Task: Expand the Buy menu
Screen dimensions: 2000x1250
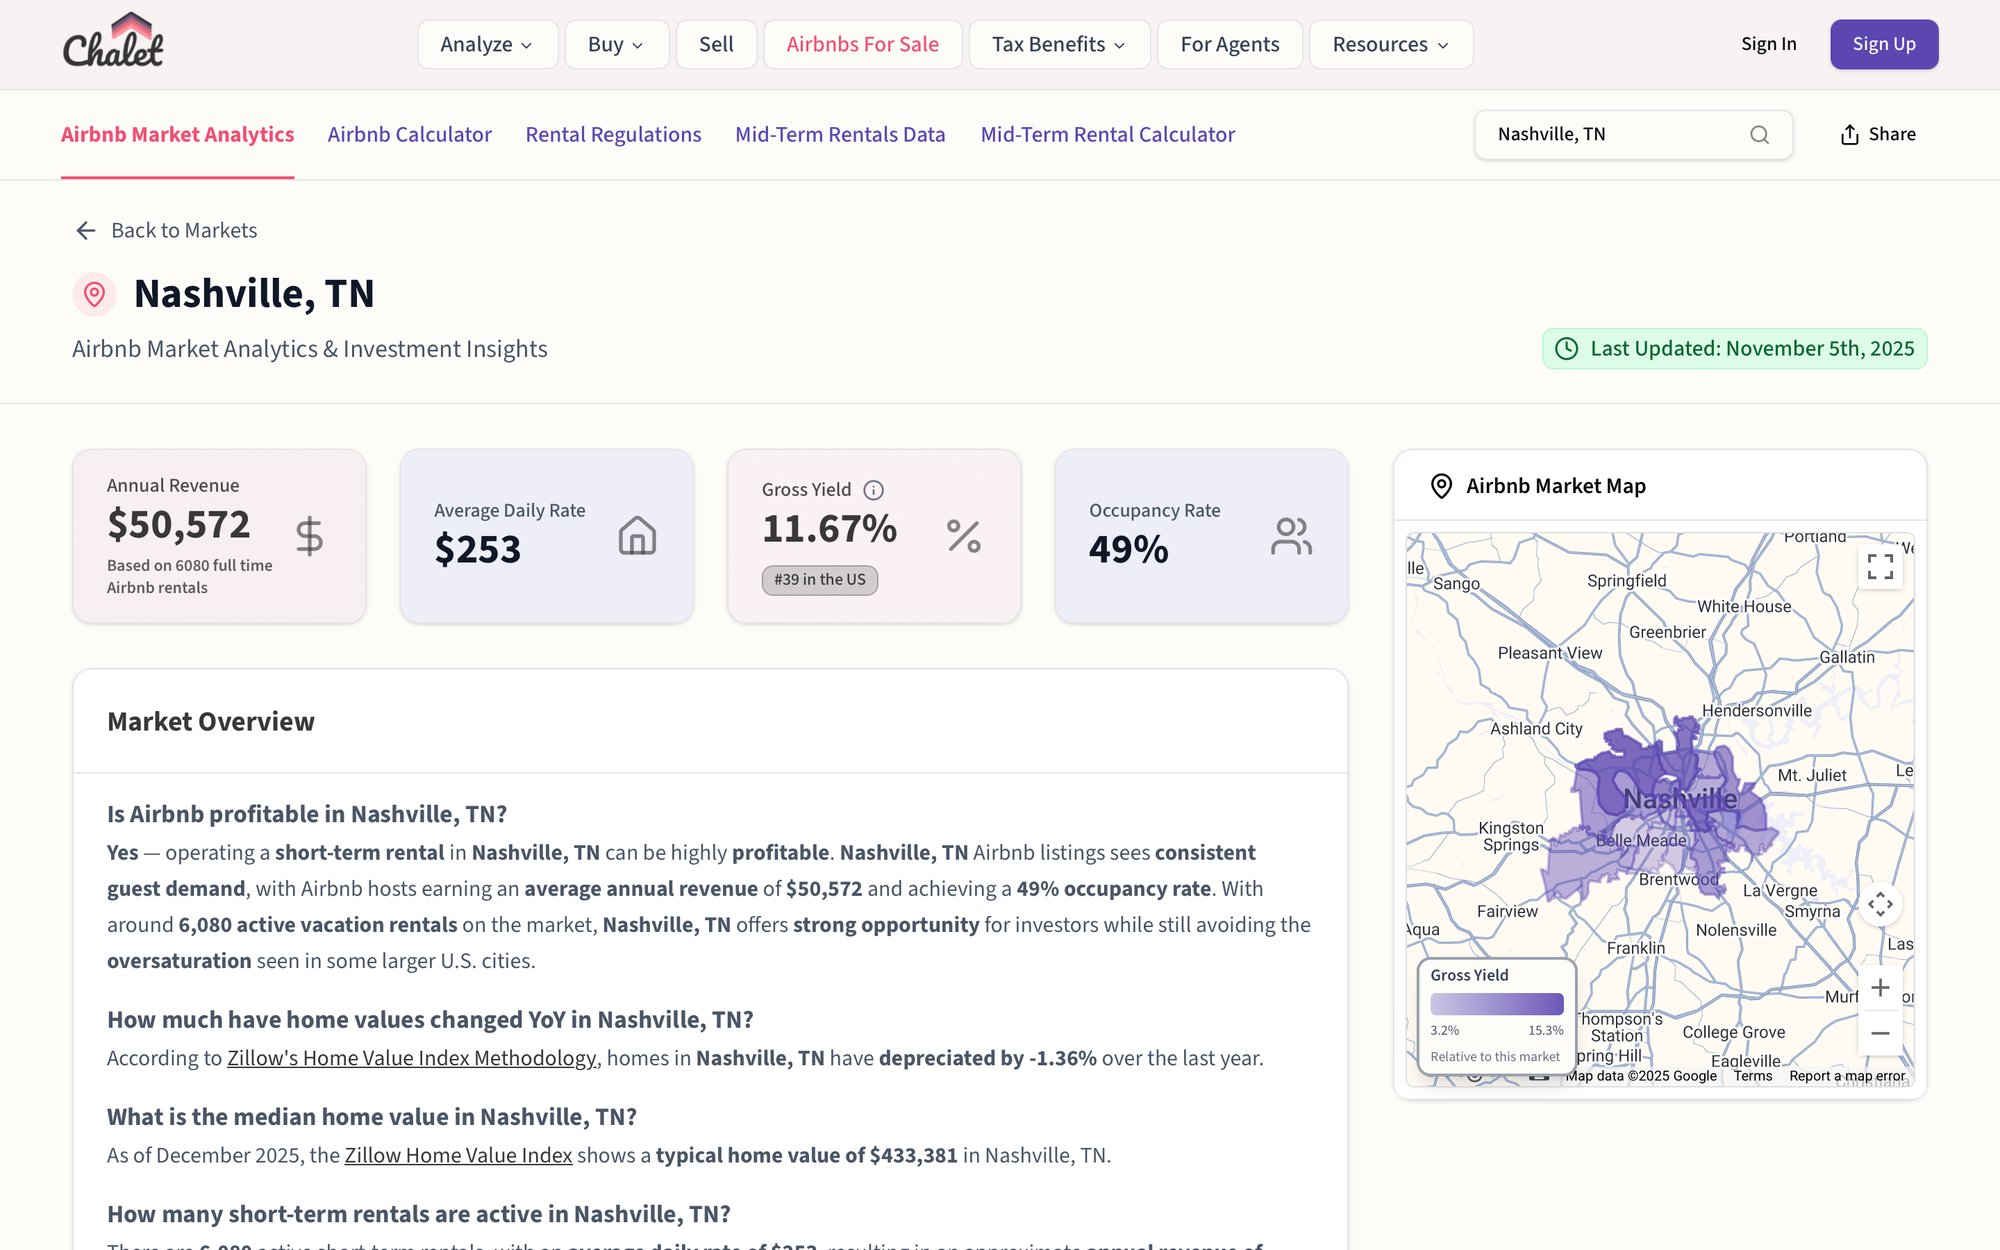Action: click(x=616, y=44)
